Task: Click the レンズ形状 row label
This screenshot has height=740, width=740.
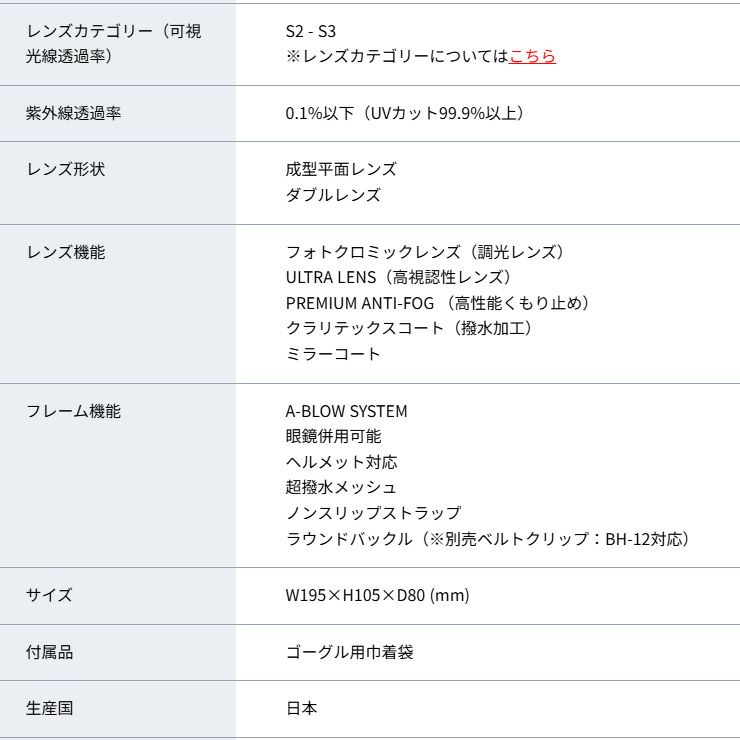Action: (x=65, y=169)
